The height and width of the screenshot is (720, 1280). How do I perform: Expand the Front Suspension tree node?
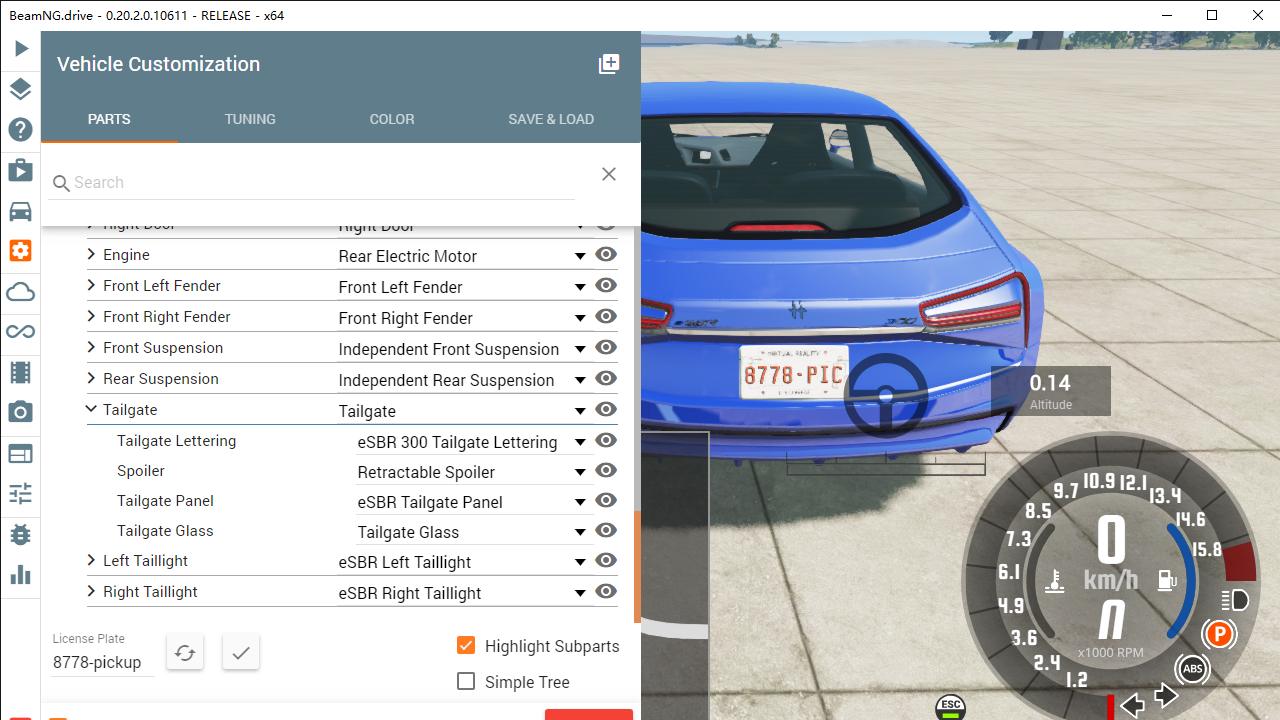[91, 348]
